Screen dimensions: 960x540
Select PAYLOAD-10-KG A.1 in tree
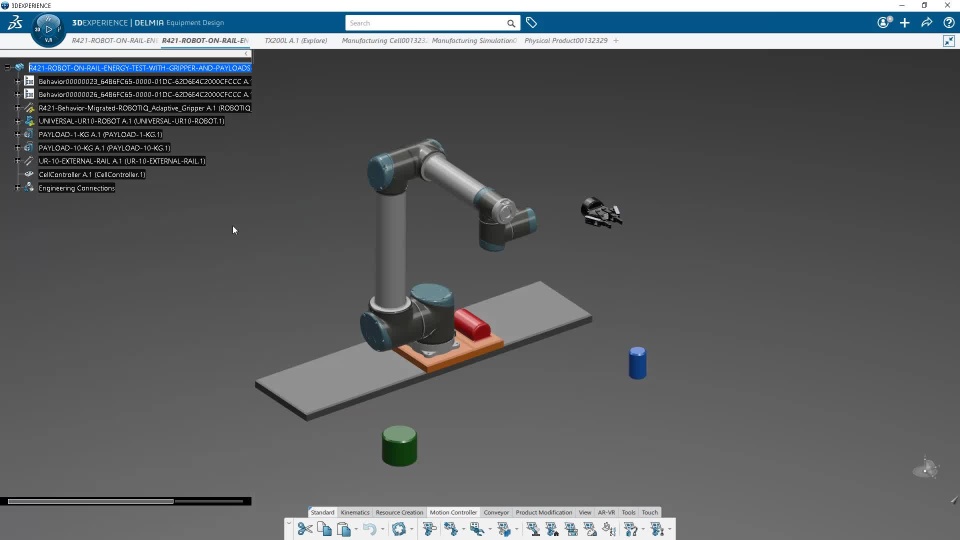coord(104,148)
